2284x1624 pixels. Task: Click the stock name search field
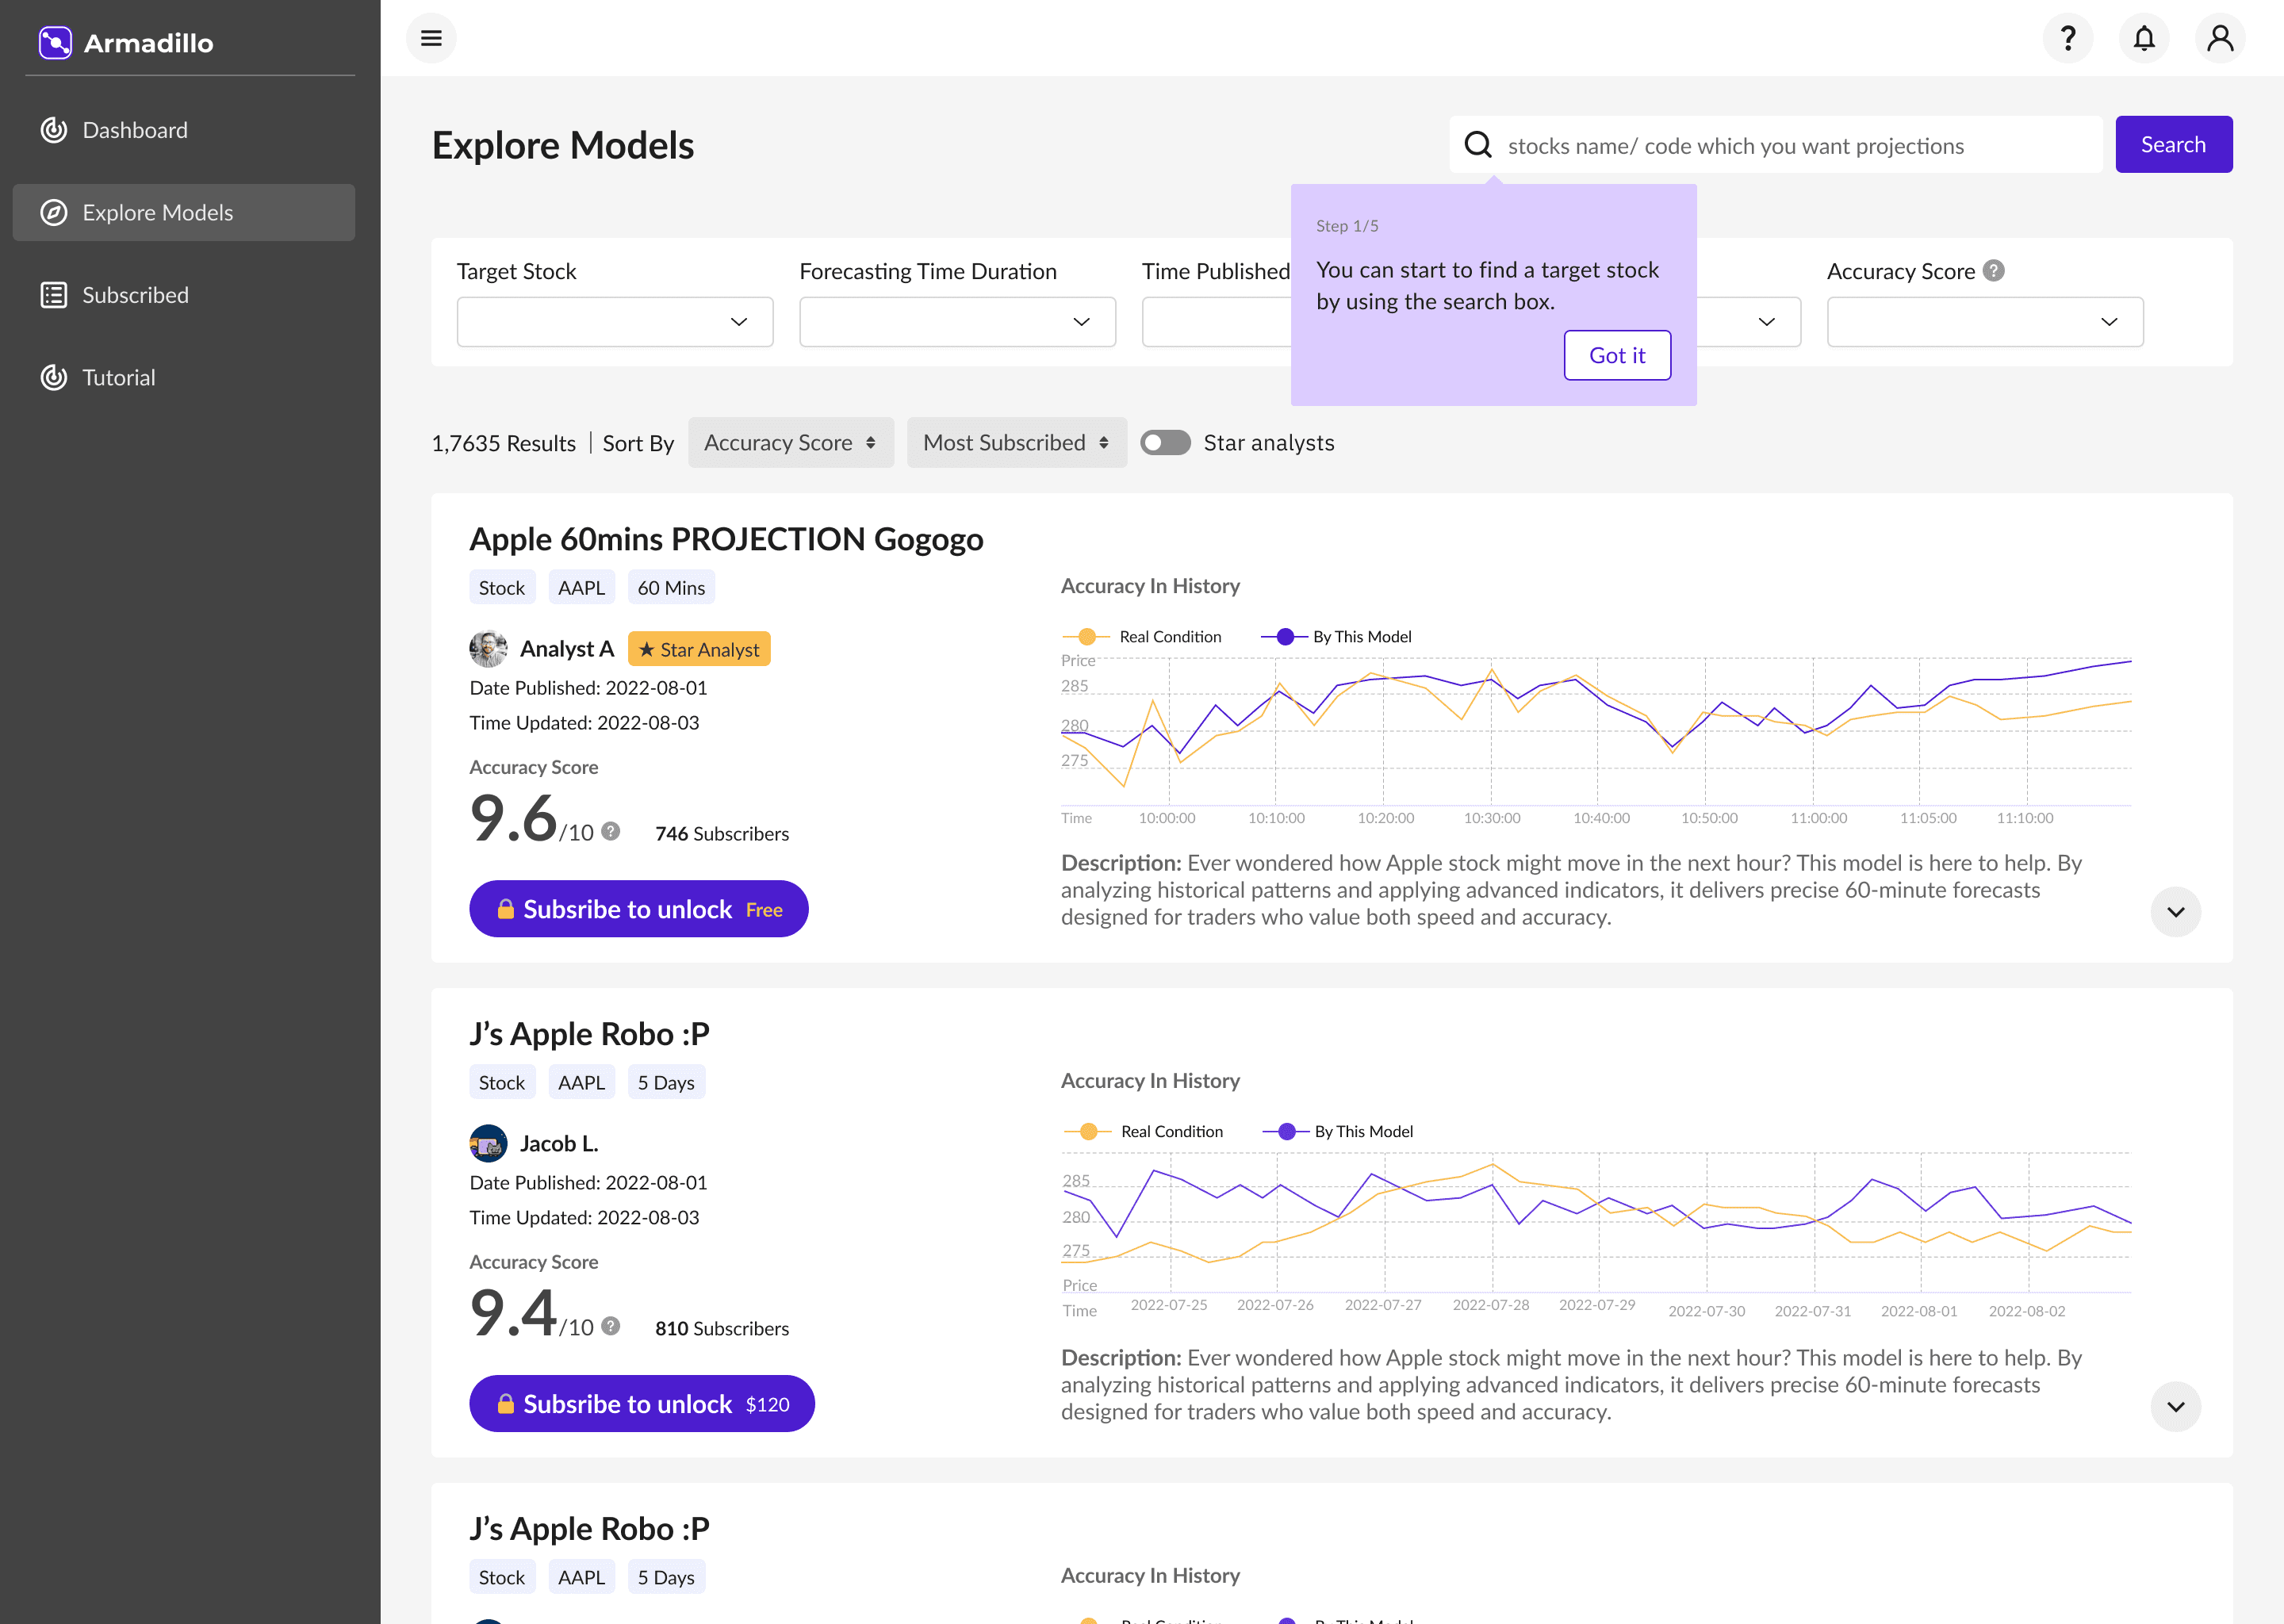tap(1777, 145)
